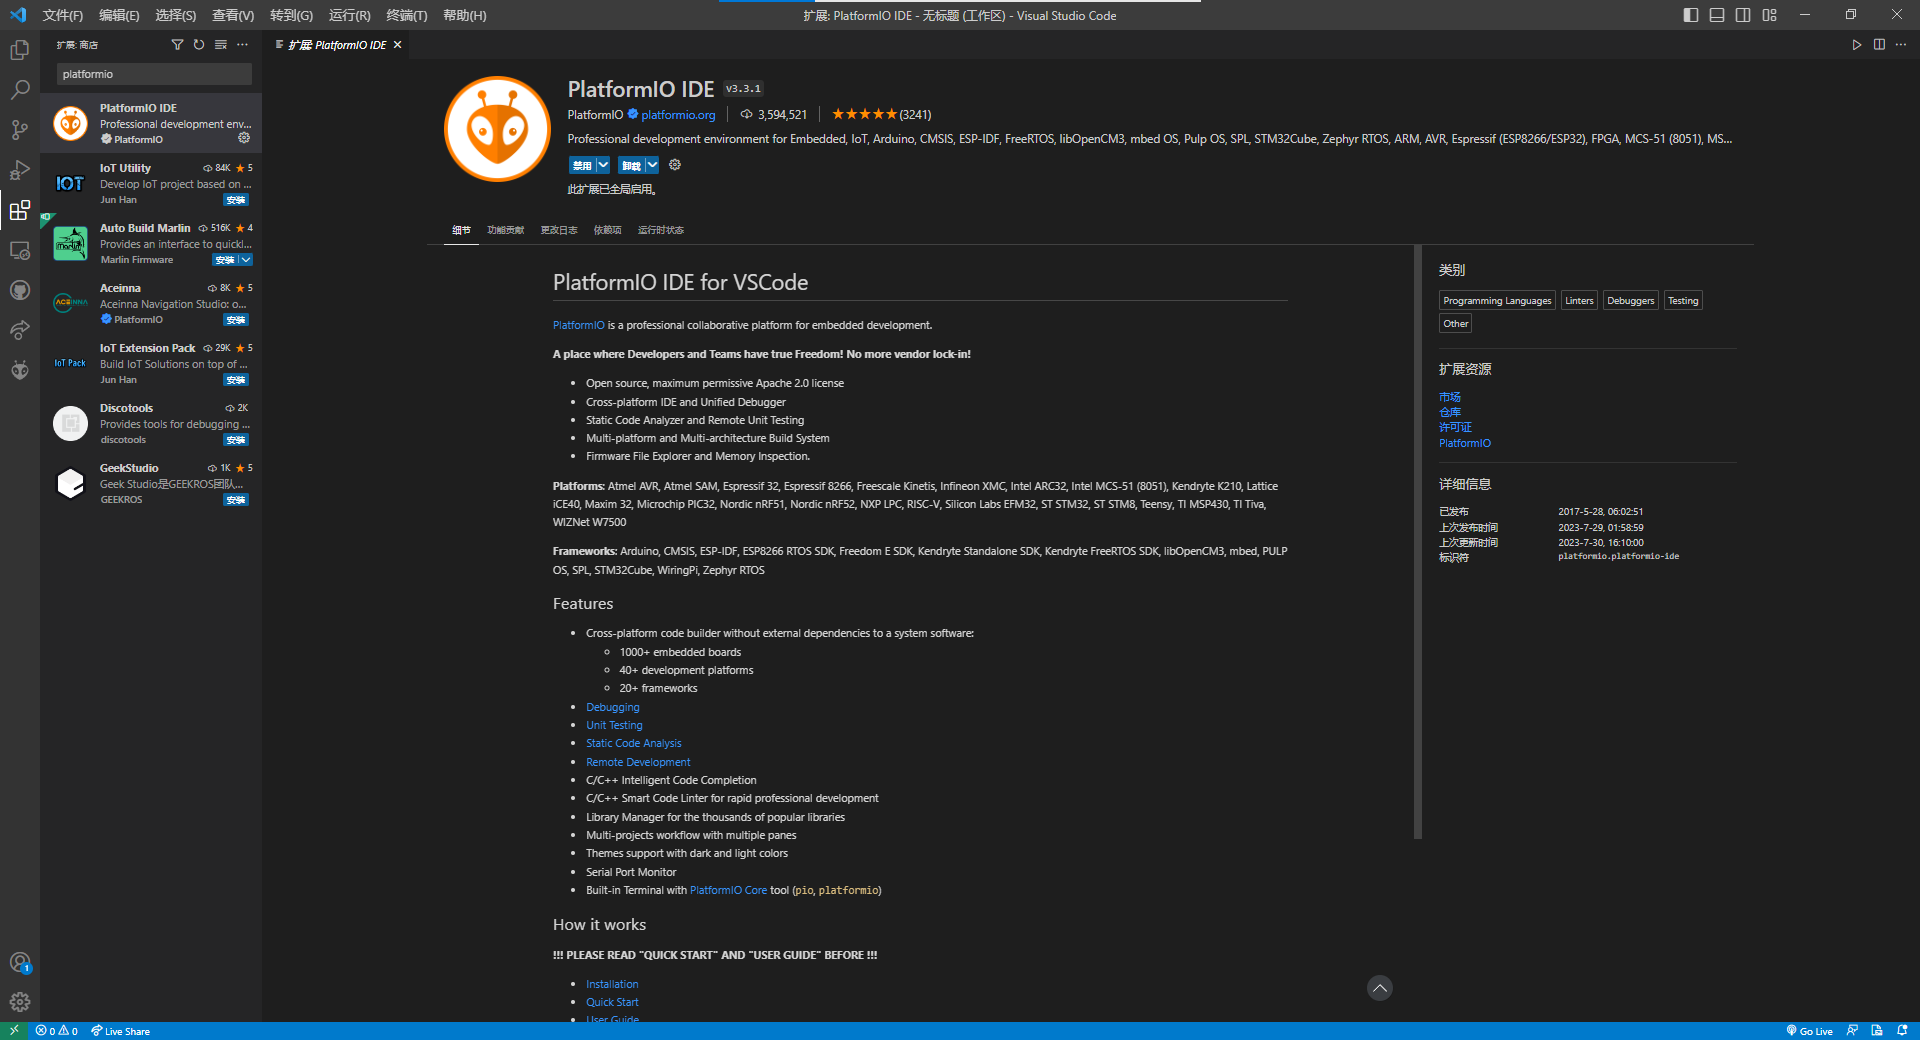Viewport: 1920px width, 1040px height.
Task: Open the Terminal menu (终端)
Action: pyautogui.click(x=407, y=15)
